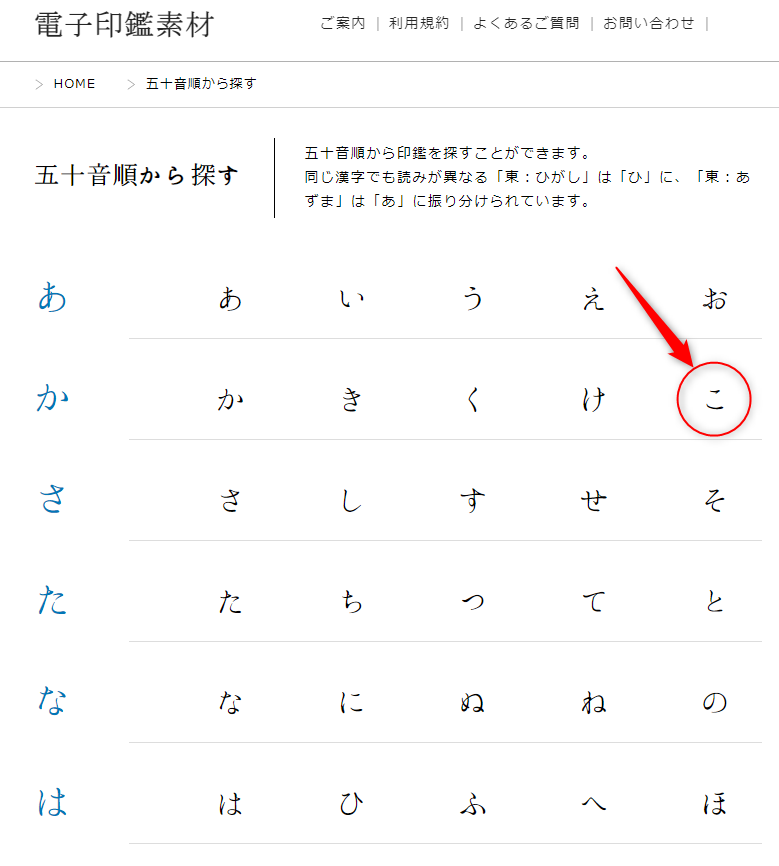Viewport: 779px width, 866px height.
Task: Choose the に kana link
Action: point(351,703)
